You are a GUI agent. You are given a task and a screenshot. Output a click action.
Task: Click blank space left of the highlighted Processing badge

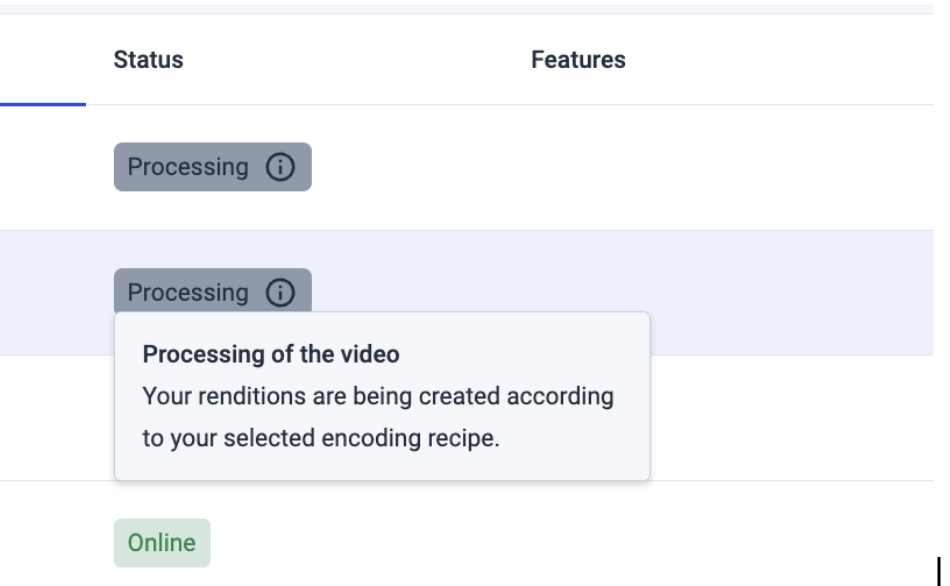pyautogui.click(x=55, y=293)
